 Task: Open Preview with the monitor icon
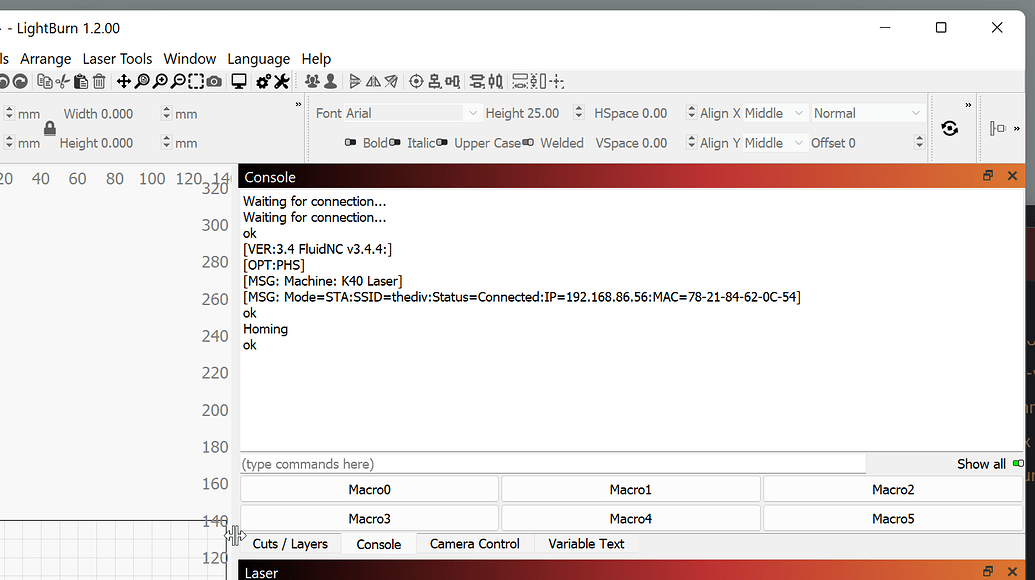238,81
